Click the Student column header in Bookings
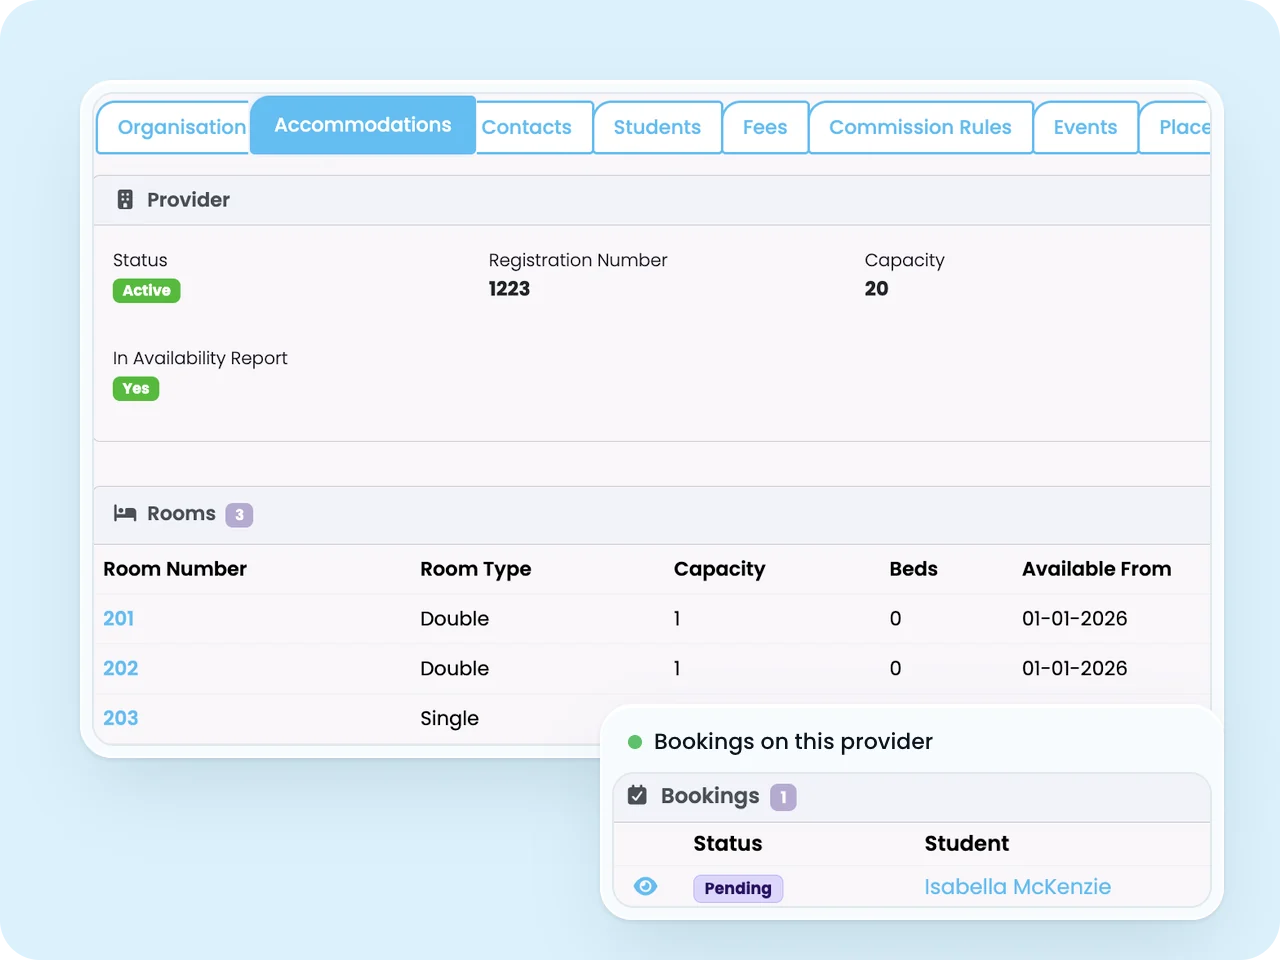Screen dimensions: 1280x960 [966, 844]
